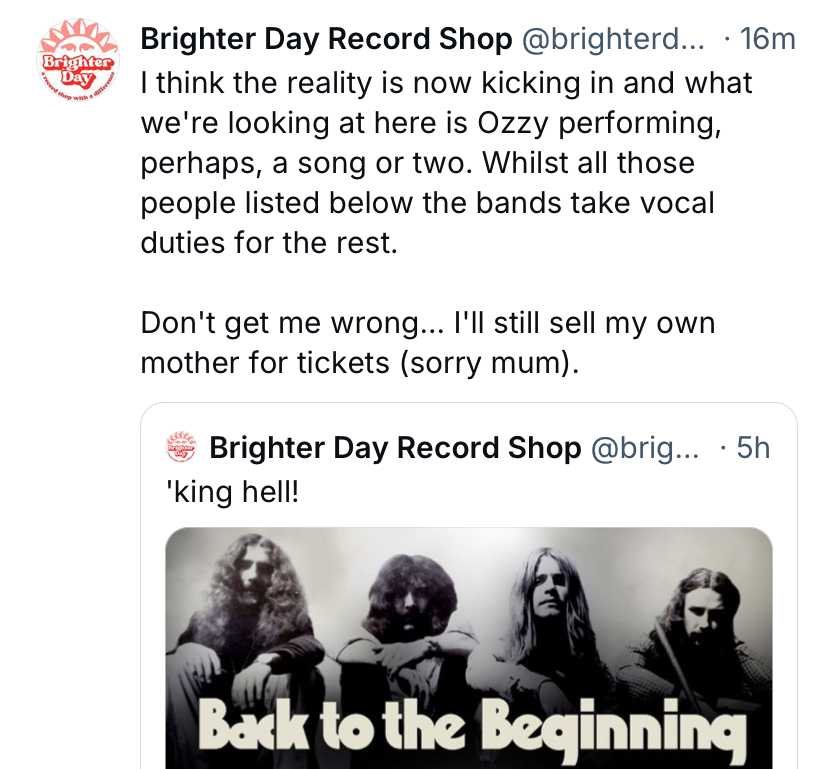This screenshot has height=769, width=828.
Task: Open the 16m post timestamp
Action: pyautogui.click(x=767, y=39)
